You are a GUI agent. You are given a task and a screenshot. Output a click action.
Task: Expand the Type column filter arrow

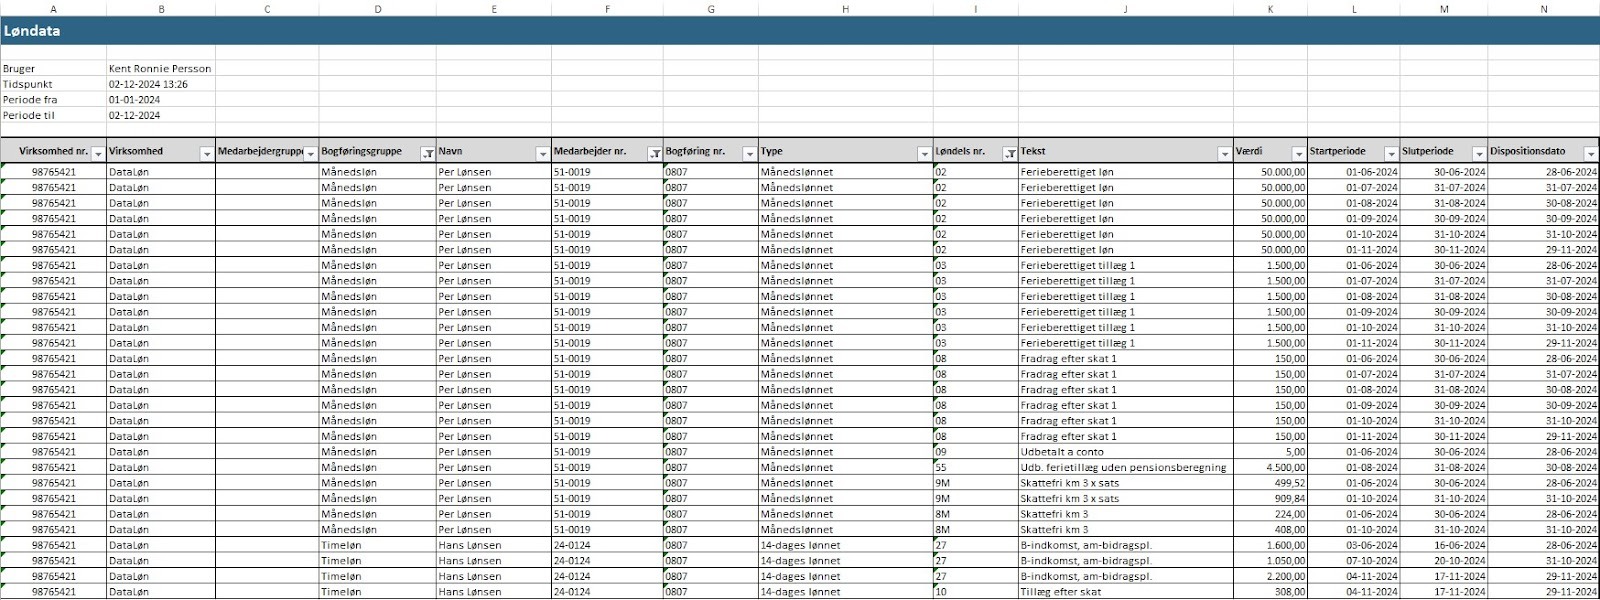(x=924, y=153)
